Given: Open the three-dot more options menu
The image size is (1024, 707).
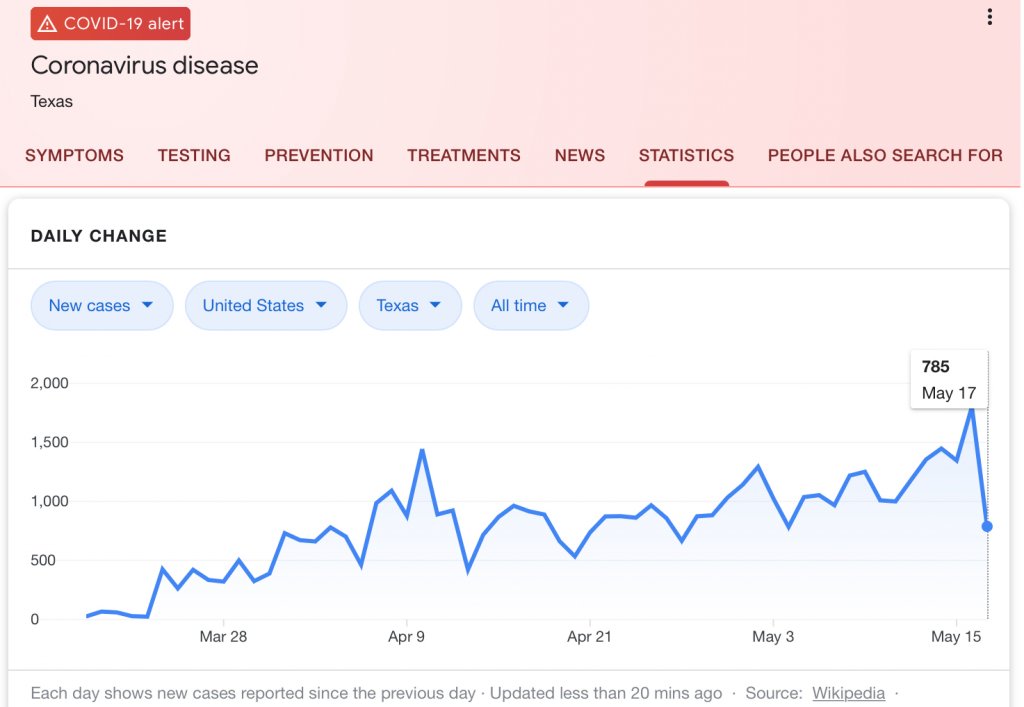Looking at the screenshot, I should (x=990, y=17).
